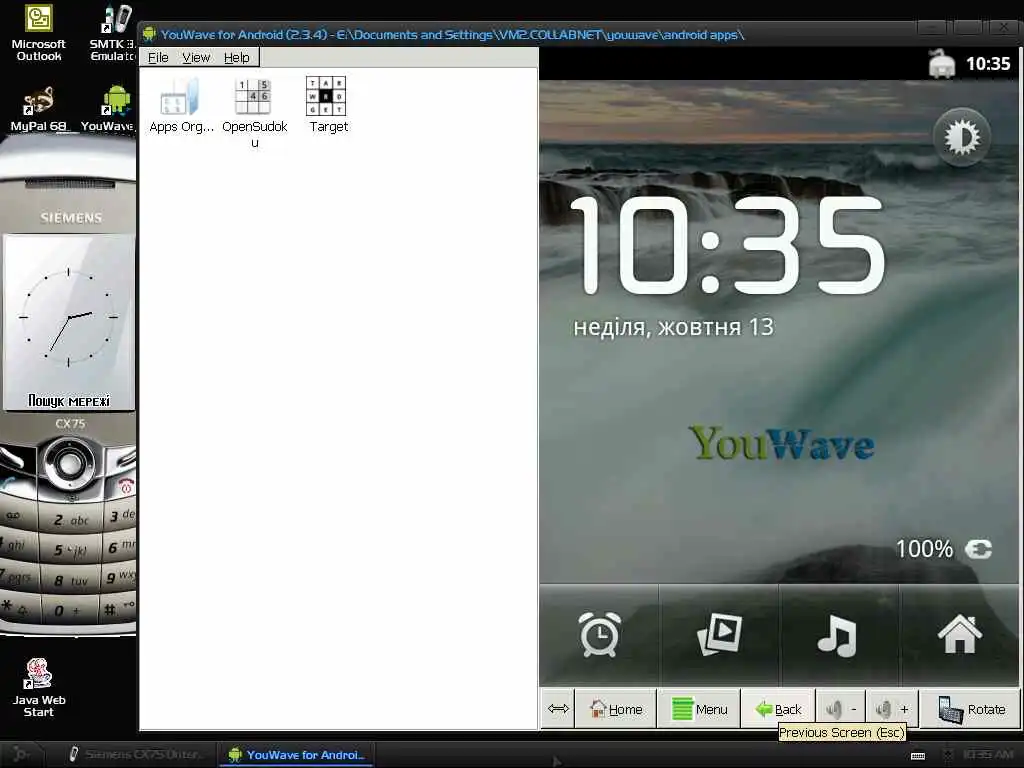This screenshot has height=768, width=1024.
Task: Open the alarm clock shortcut
Action: tap(599, 633)
